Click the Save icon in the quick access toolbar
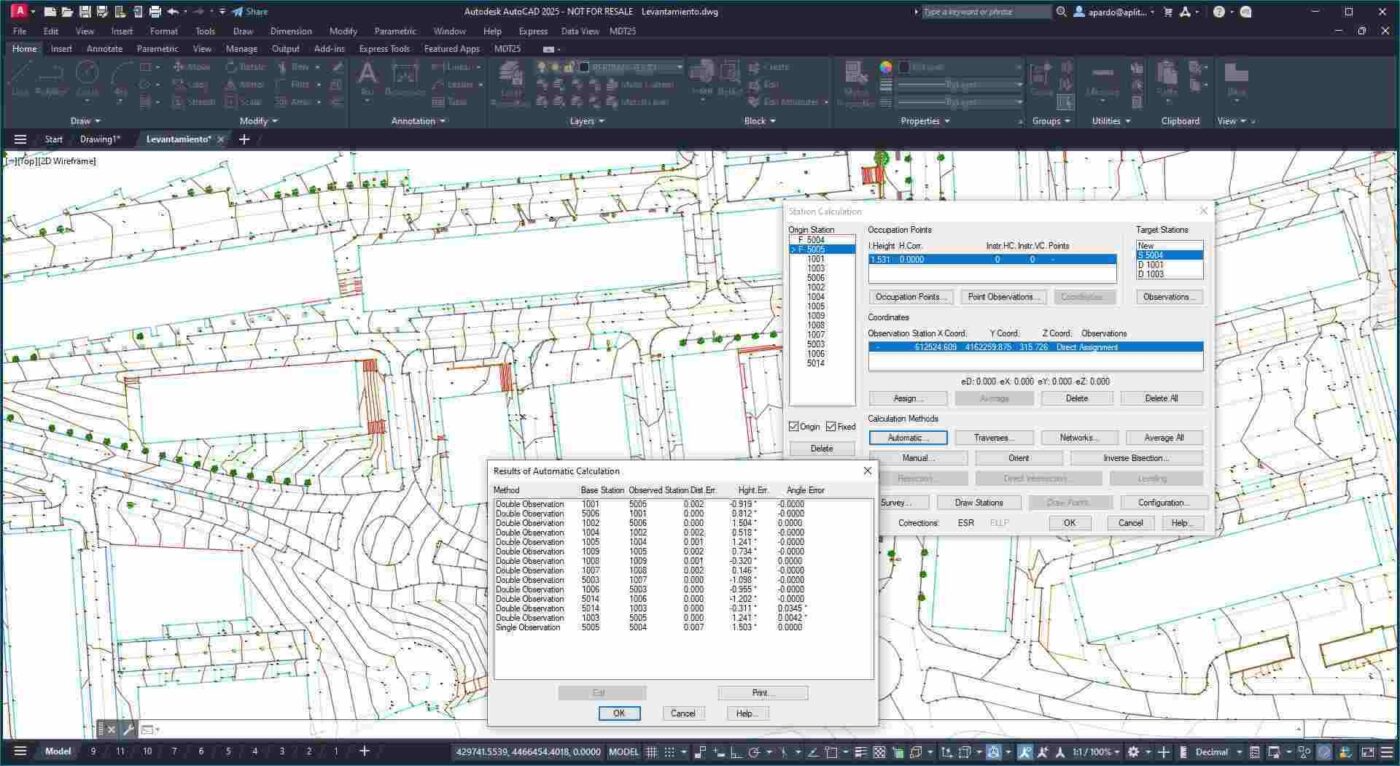The image size is (1400, 766). pyautogui.click(x=85, y=12)
